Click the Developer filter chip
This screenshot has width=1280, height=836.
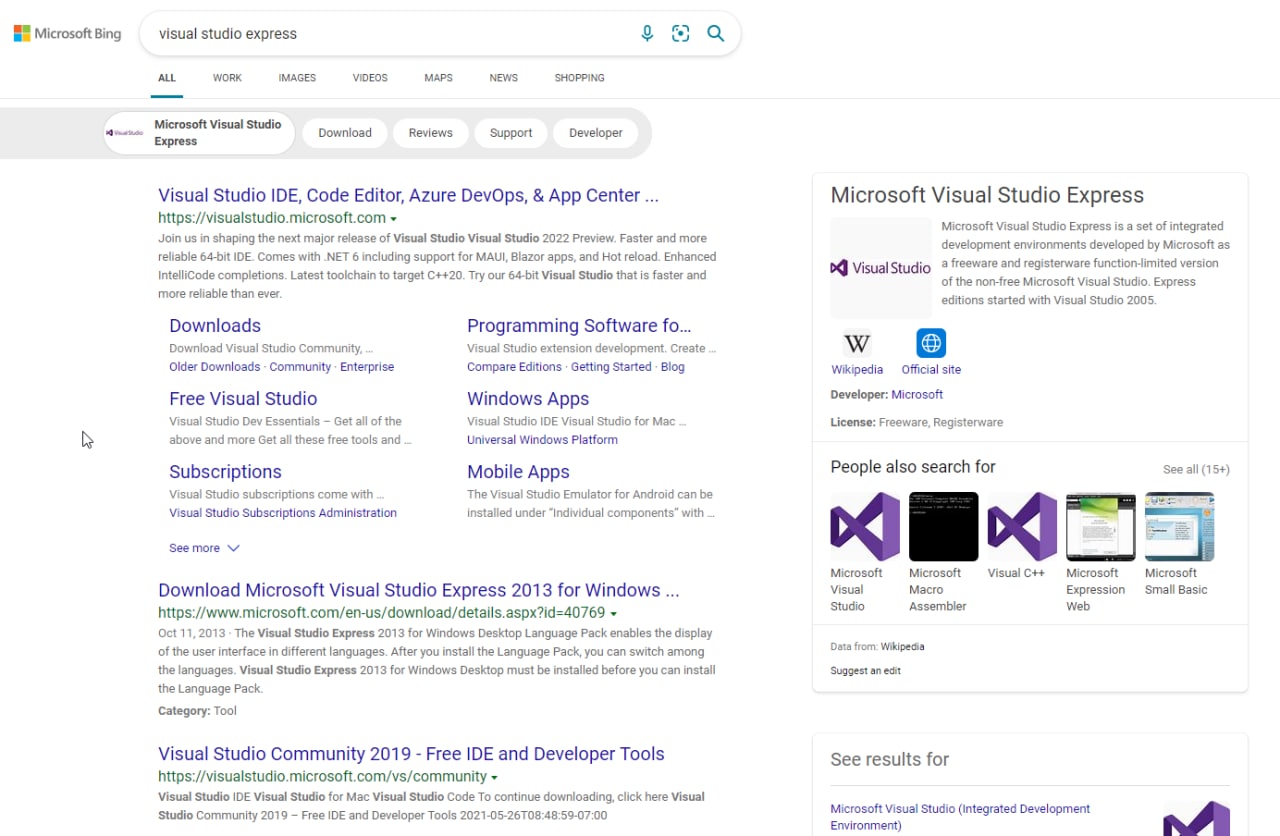pyautogui.click(x=596, y=133)
